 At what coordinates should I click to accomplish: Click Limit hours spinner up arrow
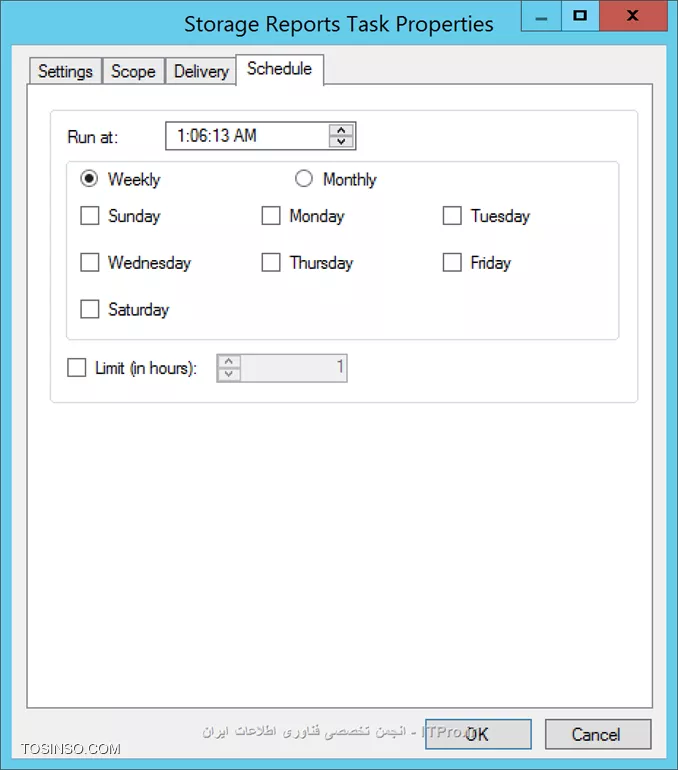[x=230, y=362]
